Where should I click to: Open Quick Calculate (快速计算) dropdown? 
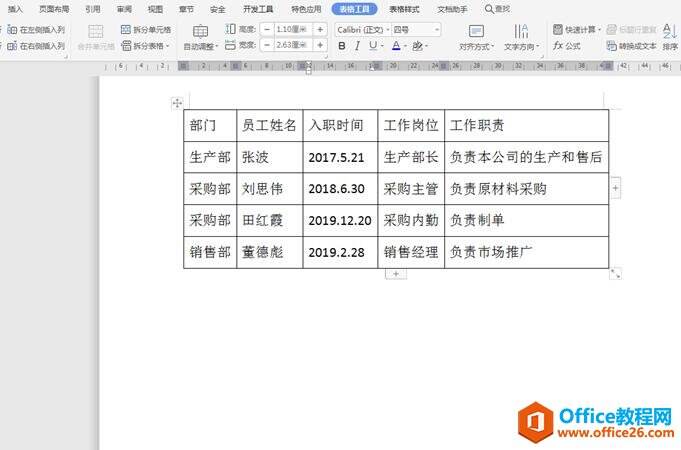pyautogui.click(x=577, y=30)
